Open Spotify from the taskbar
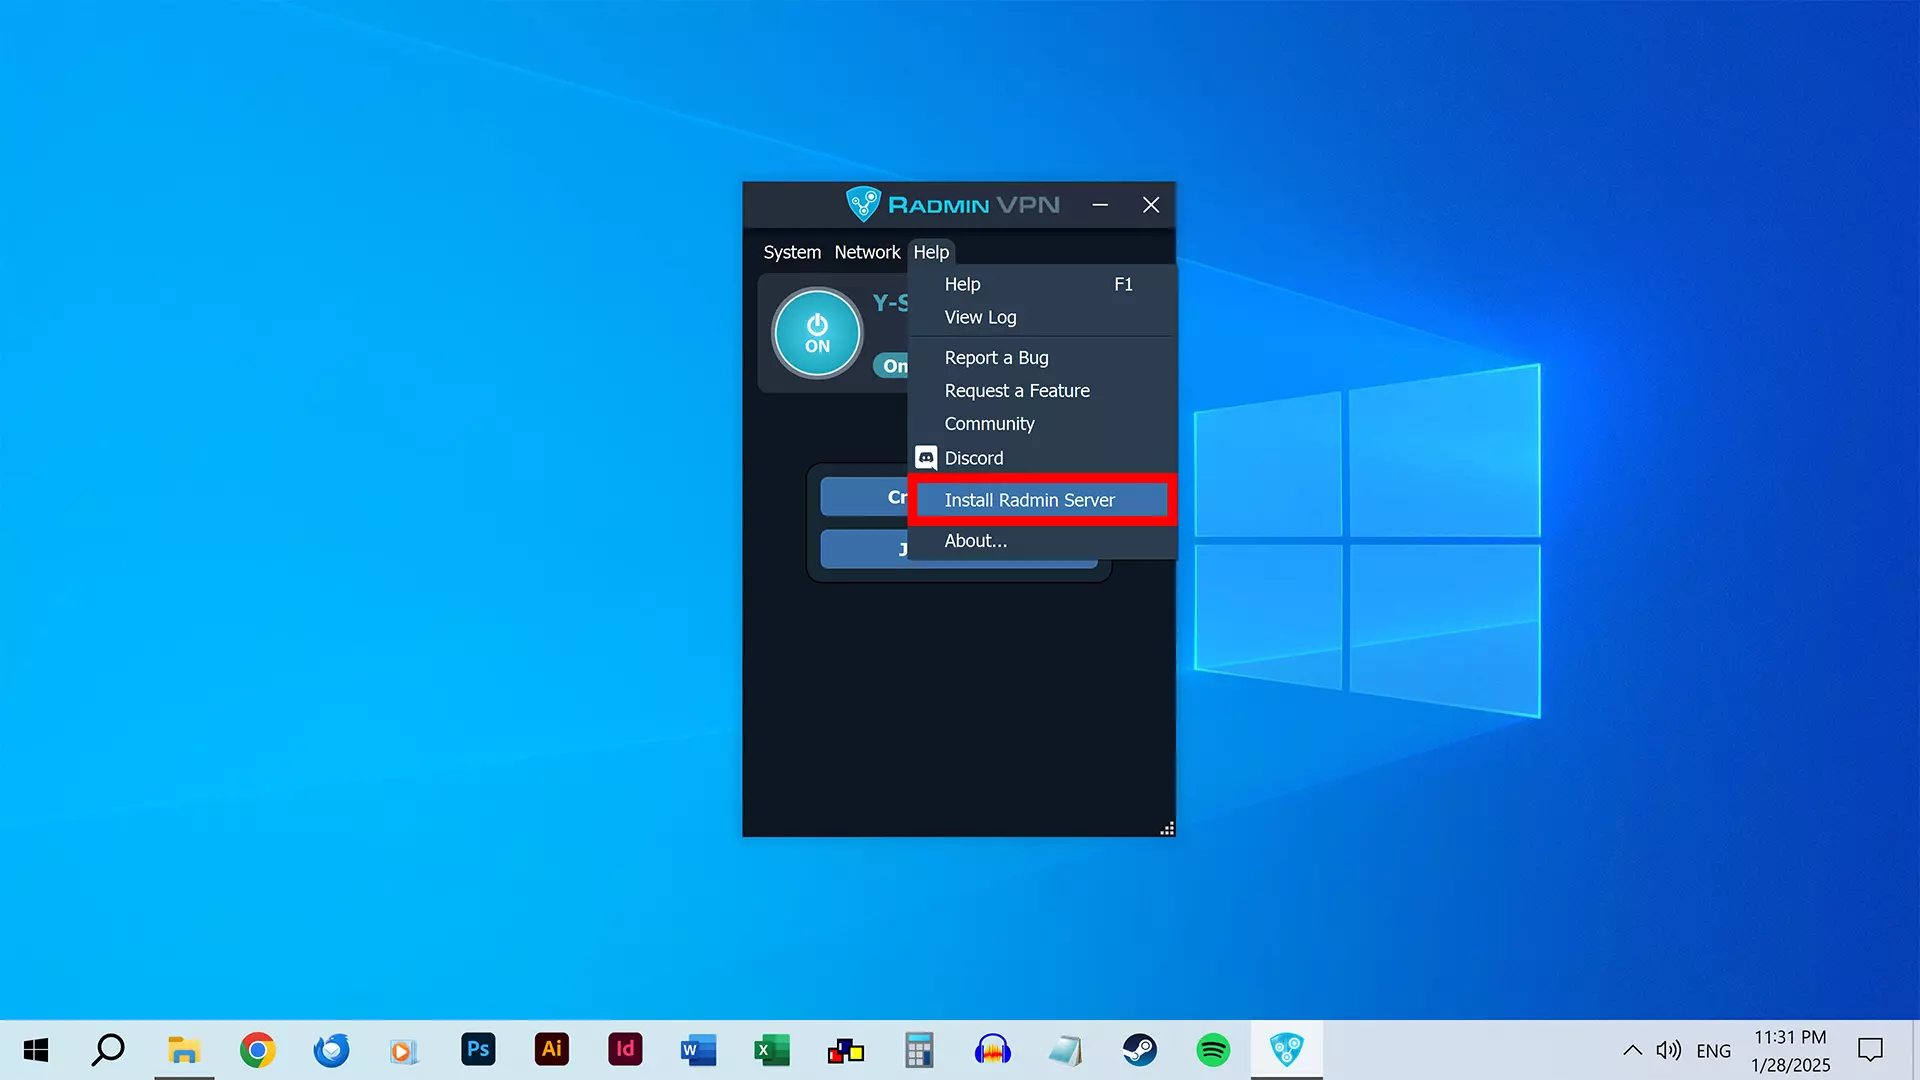The width and height of the screenshot is (1920, 1080). coord(1212,1049)
